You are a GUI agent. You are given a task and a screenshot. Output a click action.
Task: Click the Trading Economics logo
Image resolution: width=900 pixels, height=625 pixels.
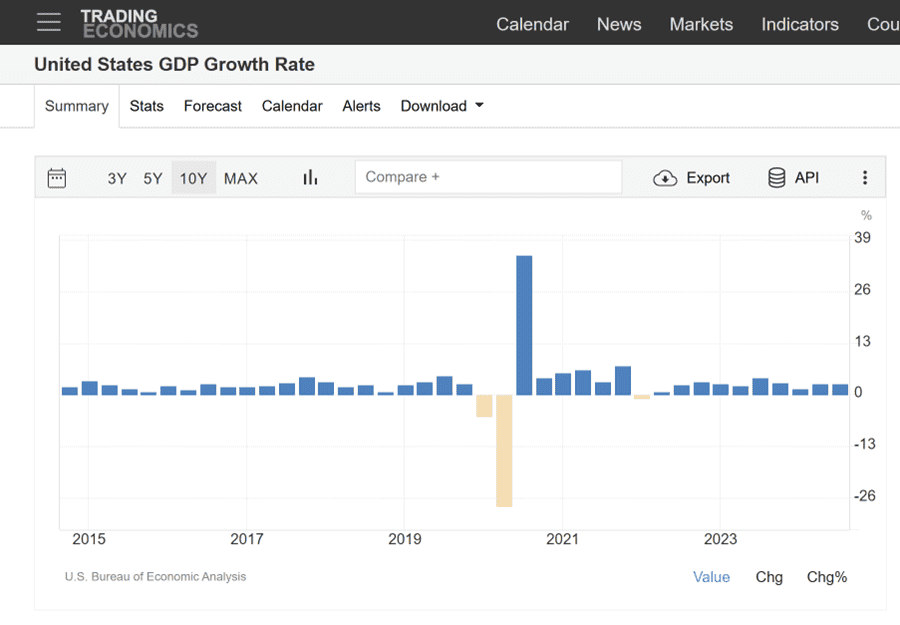coord(138,22)
